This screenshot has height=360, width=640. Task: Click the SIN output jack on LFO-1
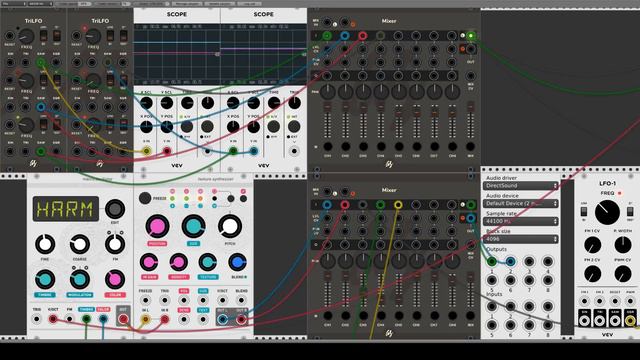click(584, 321)
